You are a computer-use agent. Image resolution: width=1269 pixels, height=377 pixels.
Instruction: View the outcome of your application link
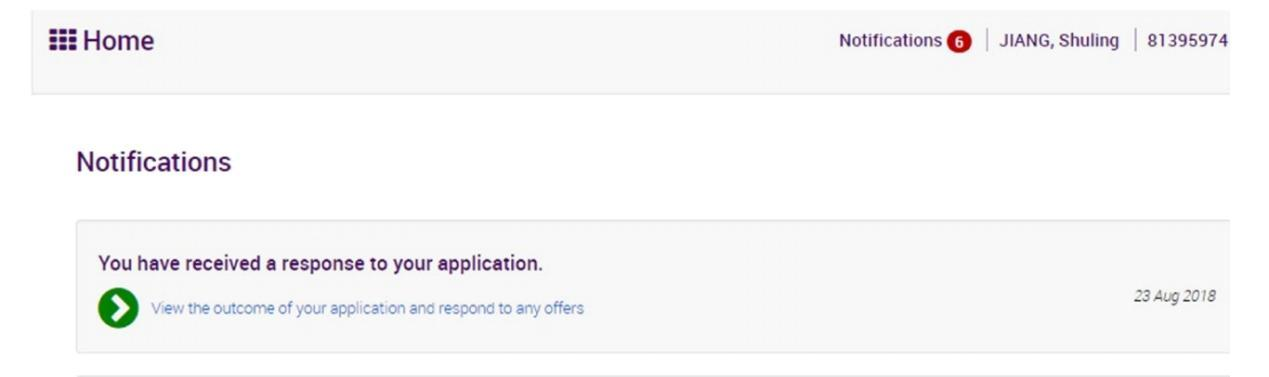367,308
